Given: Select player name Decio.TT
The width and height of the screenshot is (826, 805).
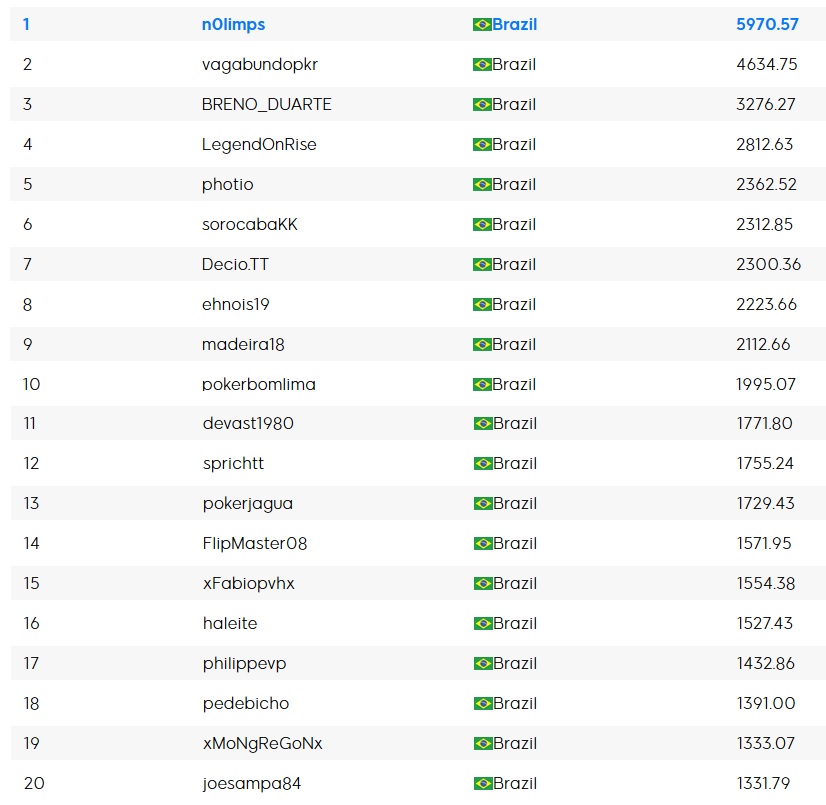Looking at the screenshot, I should 235,264.
